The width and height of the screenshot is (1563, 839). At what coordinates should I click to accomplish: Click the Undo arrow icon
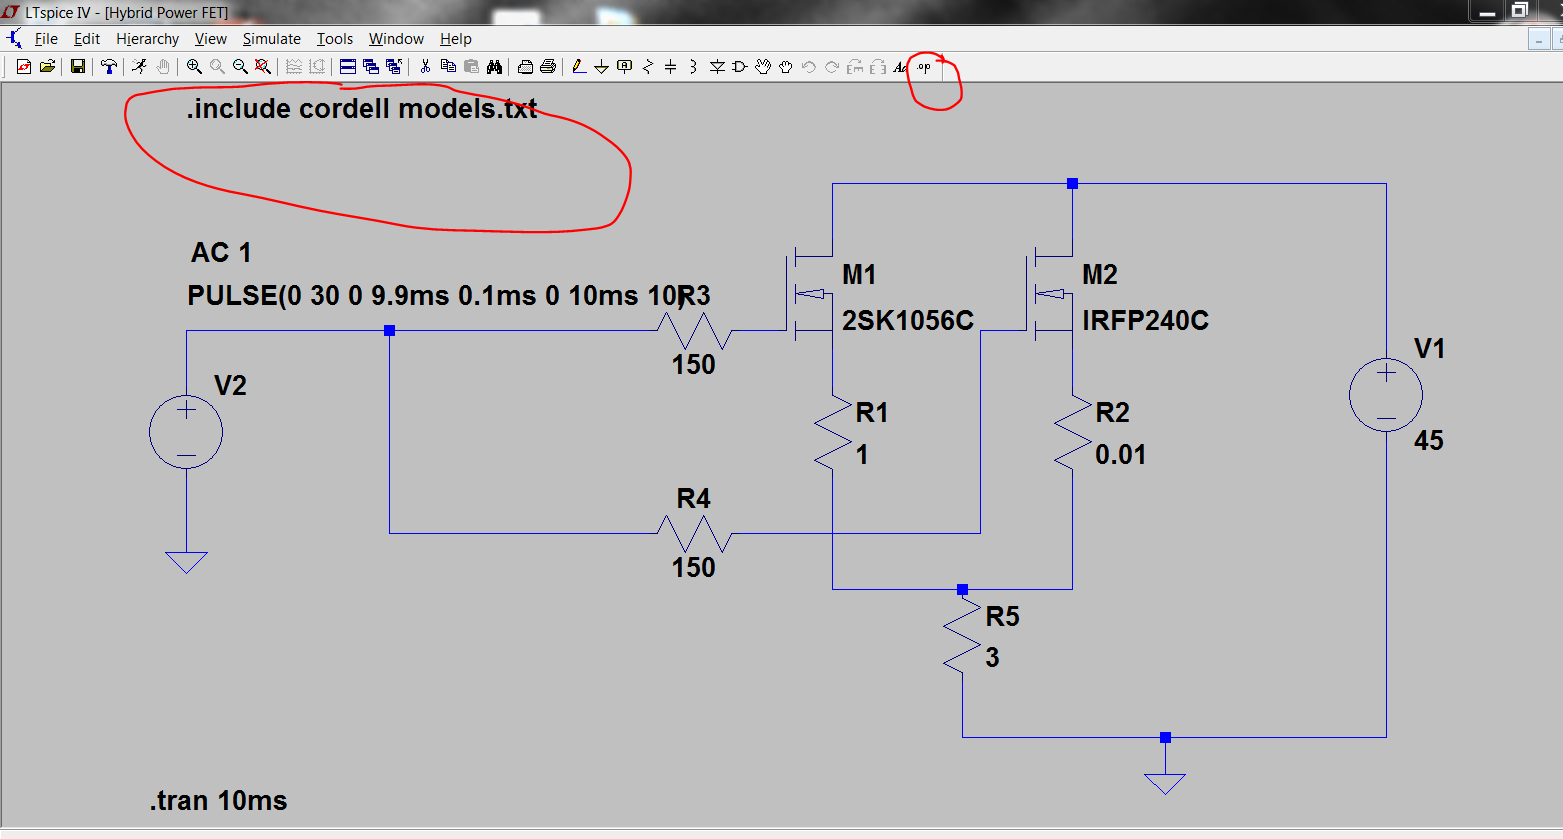pos(808,67)
